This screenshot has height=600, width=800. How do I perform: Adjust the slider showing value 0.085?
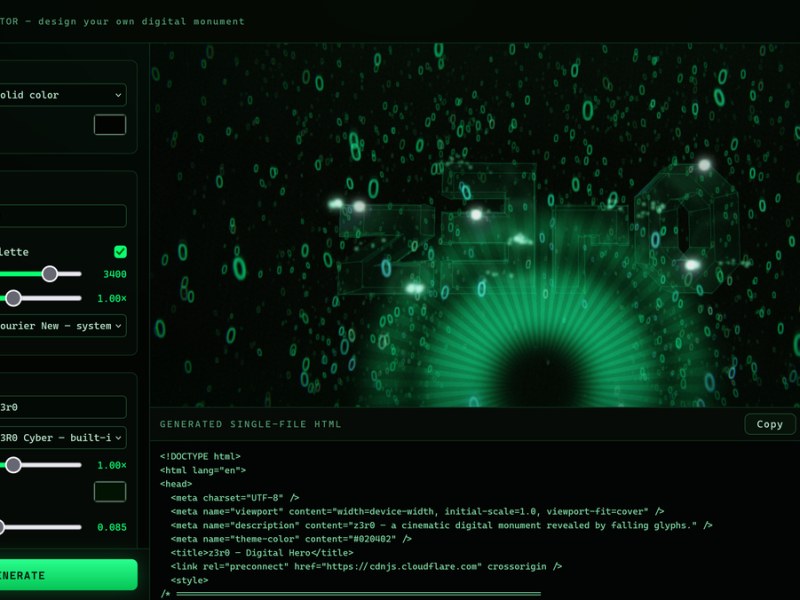(41, 527)
